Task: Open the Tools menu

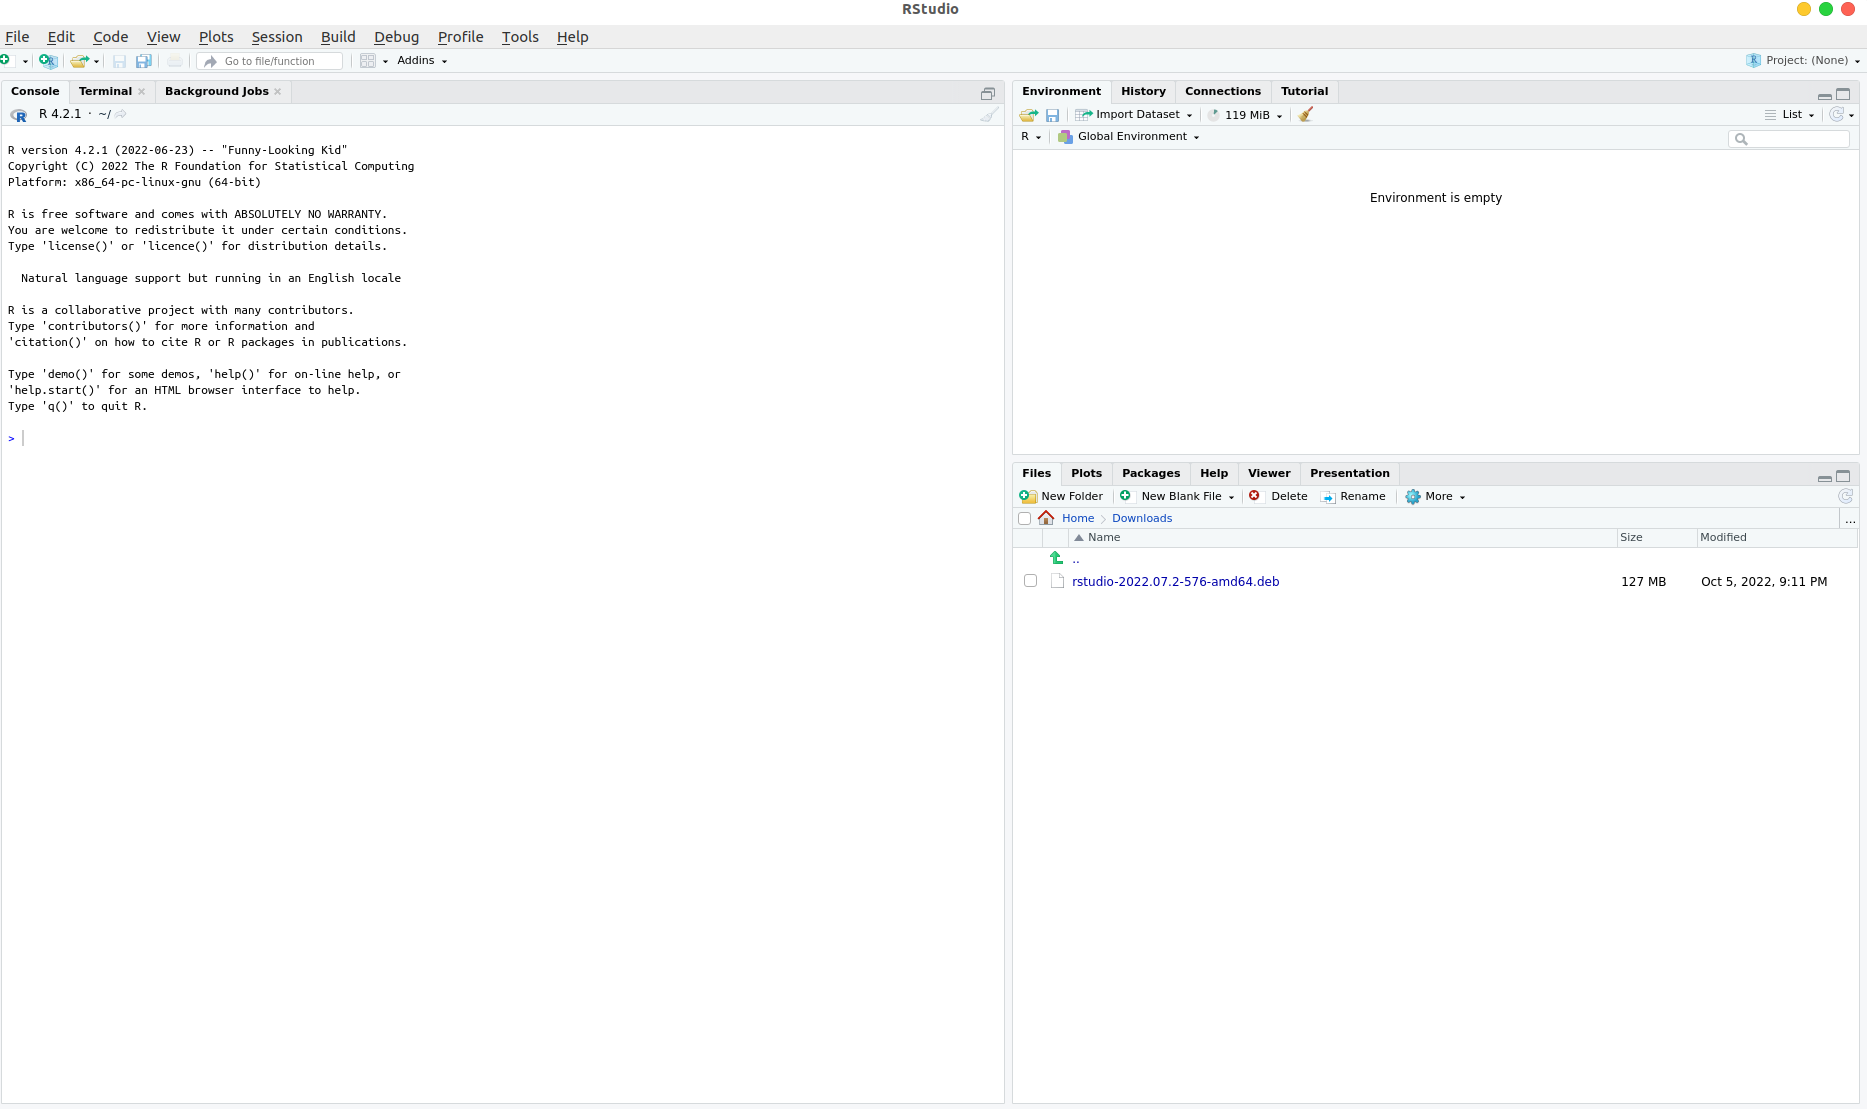Action: (520, 37)
